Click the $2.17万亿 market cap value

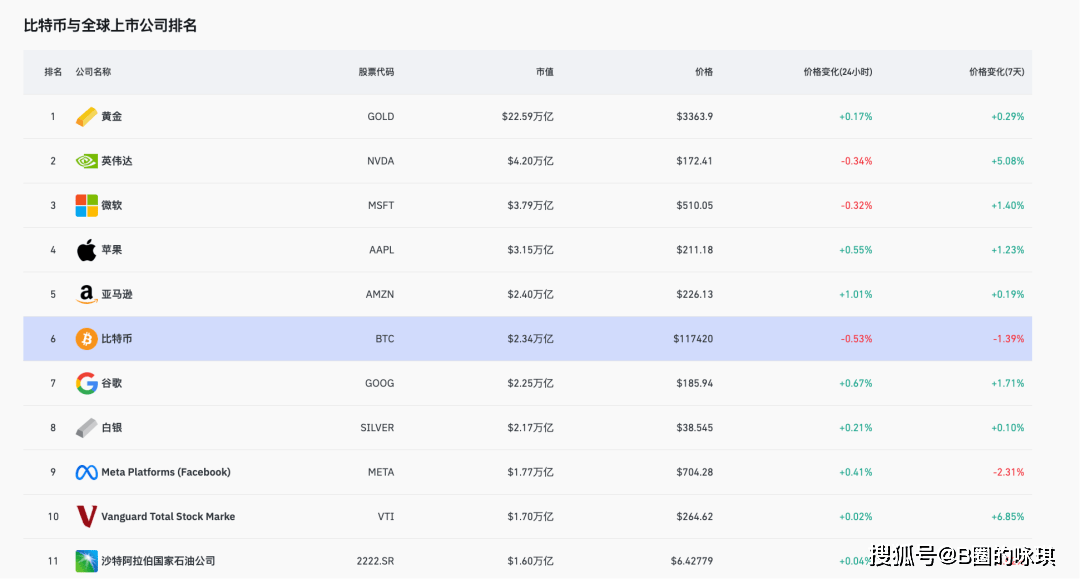pos(530,428)
